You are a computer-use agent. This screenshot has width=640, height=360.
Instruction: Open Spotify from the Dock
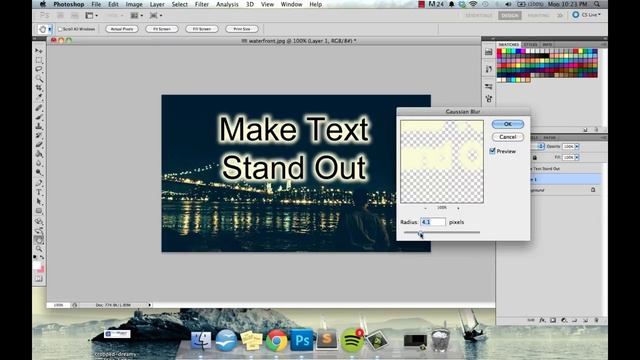(352, 340)
